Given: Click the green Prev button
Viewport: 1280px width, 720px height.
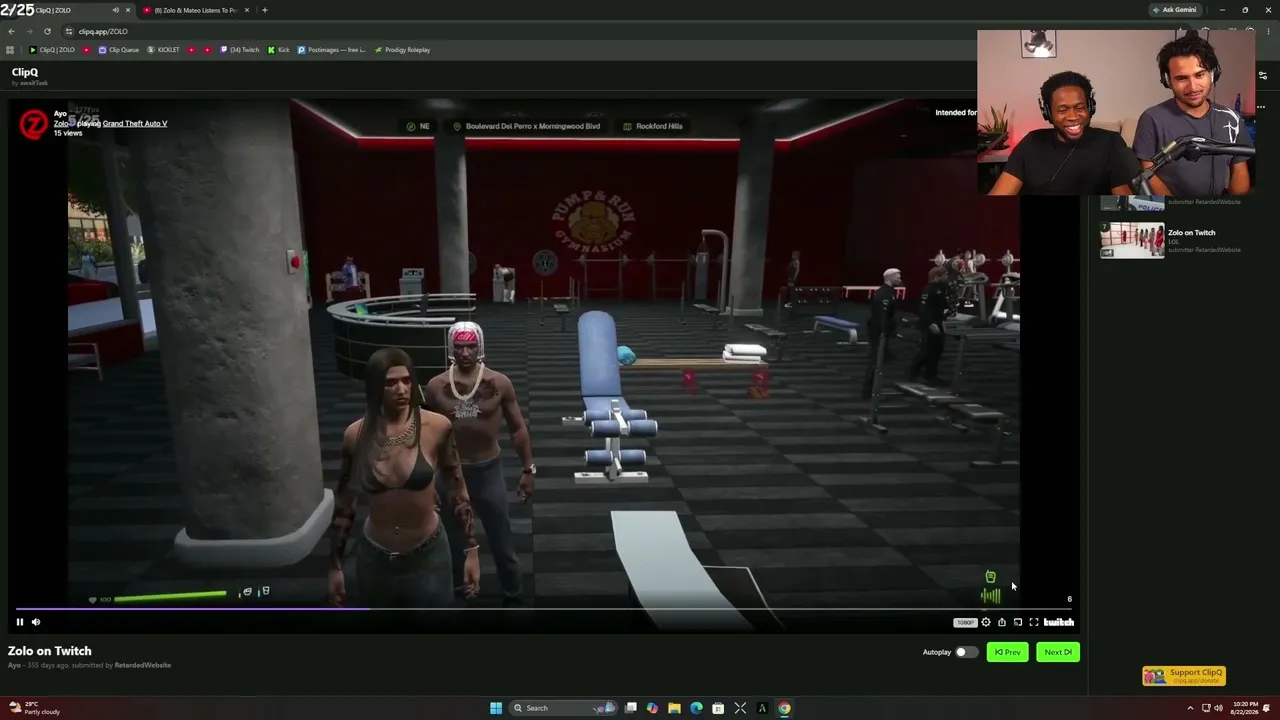Looking at the screenshot, I should click(x=1007, y=652).
